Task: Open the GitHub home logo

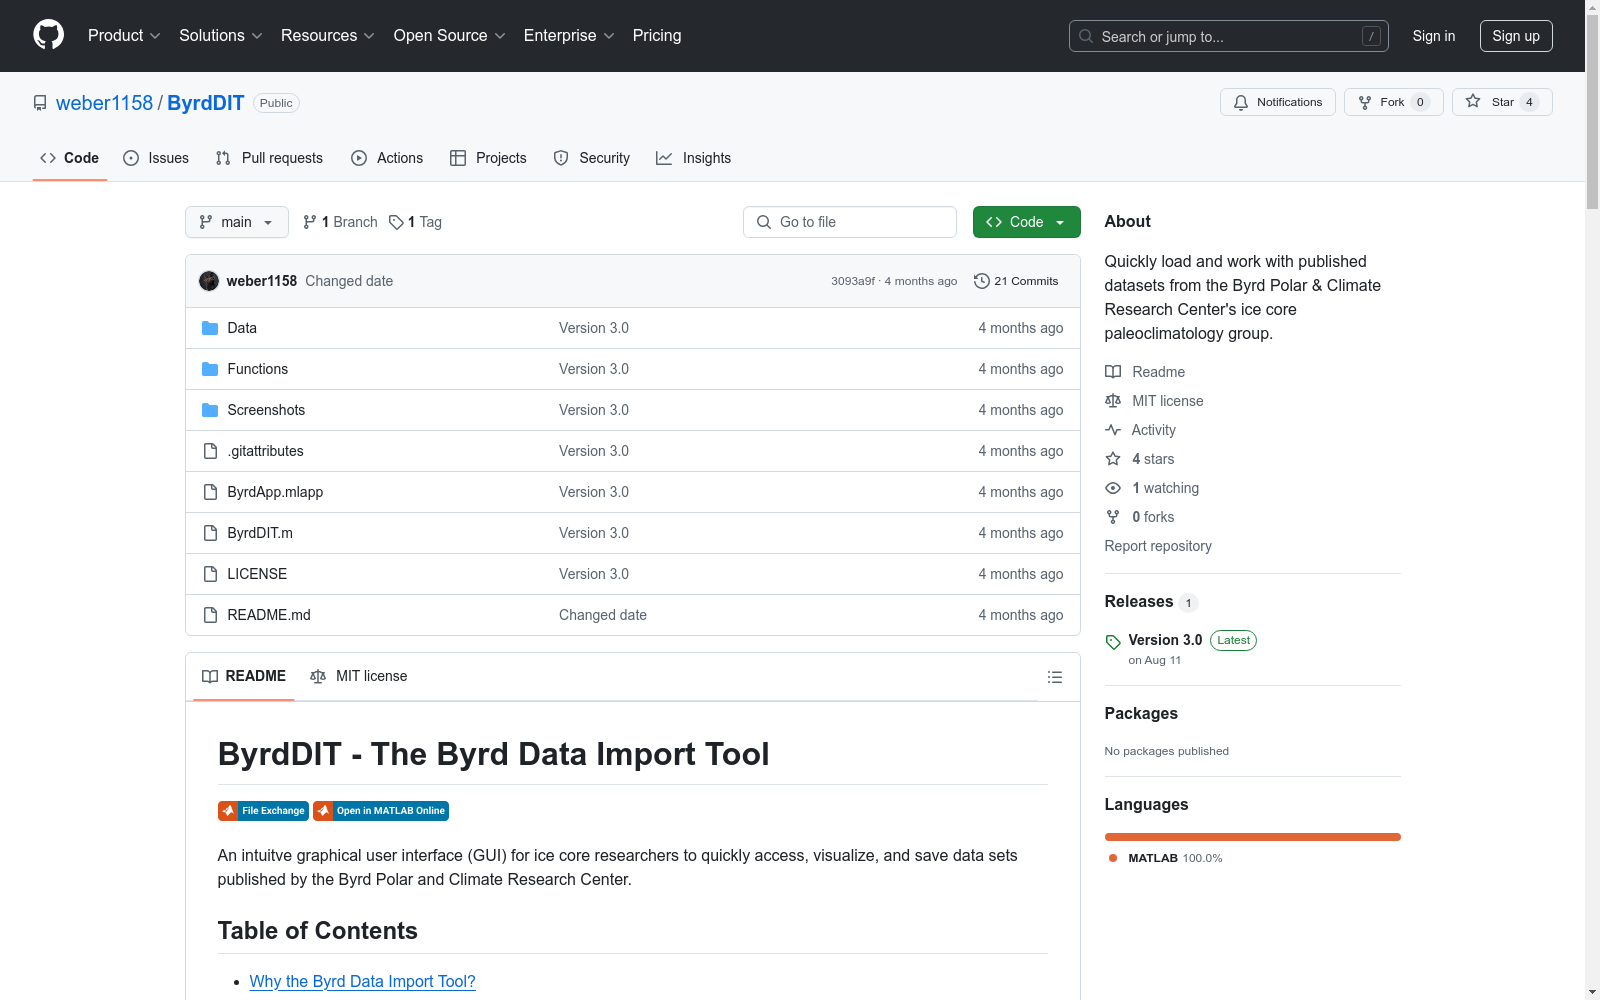Action: tap(48, 35)
